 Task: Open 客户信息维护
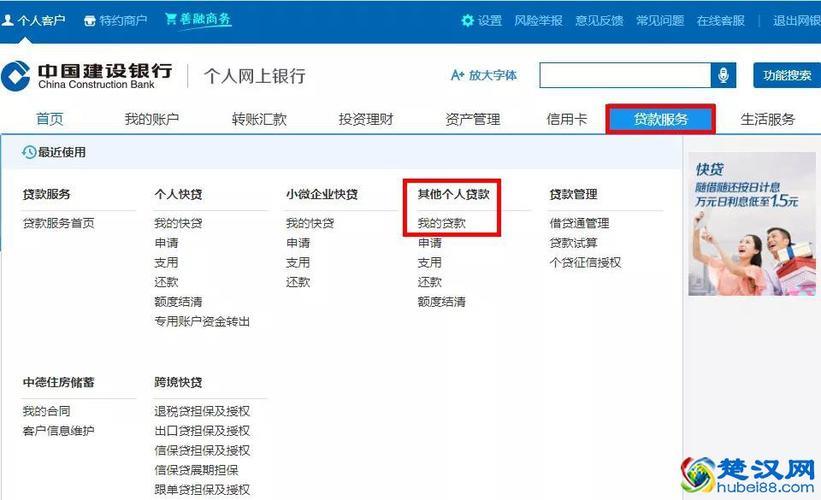[59, 431]
